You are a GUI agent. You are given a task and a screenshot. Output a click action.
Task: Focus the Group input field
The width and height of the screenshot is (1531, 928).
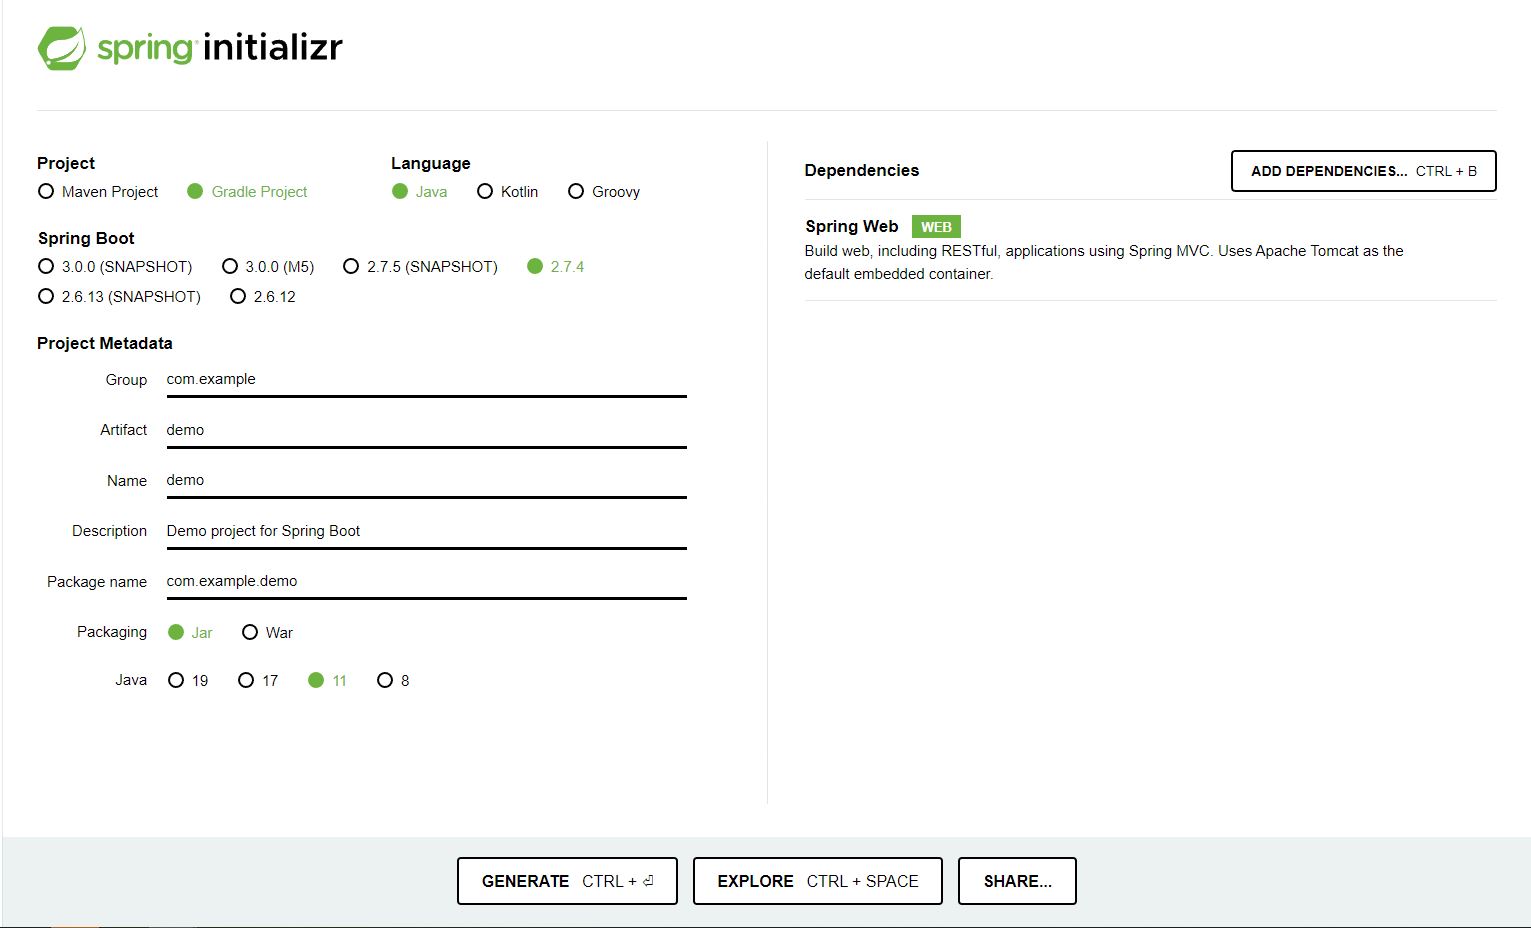(426, 380)
